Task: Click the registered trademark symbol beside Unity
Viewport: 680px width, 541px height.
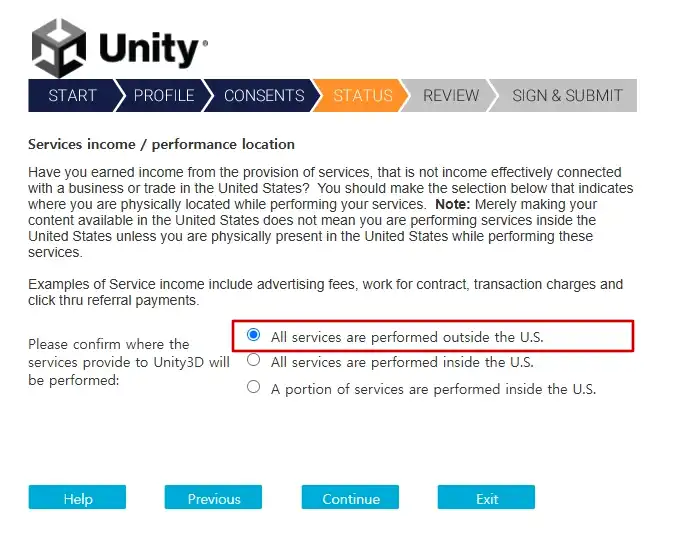Action: pos(205,43)
